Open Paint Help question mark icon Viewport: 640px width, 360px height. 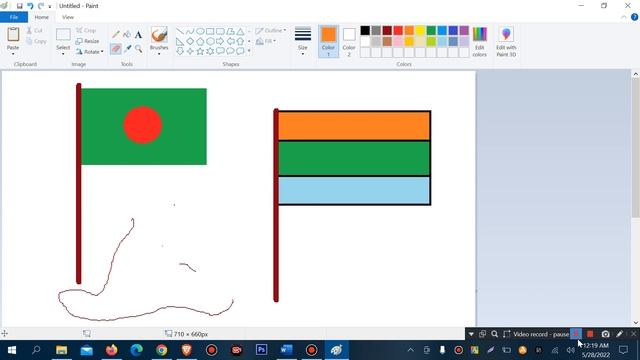pos(634,17)
